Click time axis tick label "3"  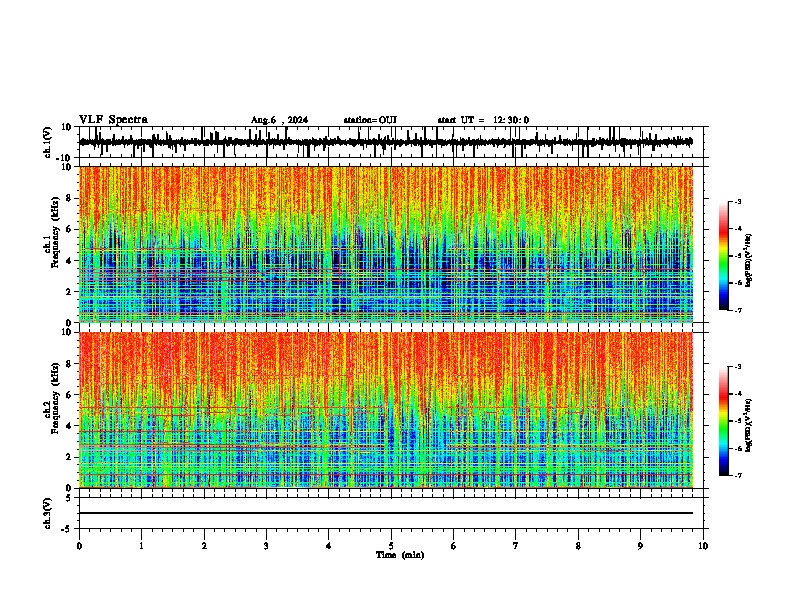[x=266, y=546]
